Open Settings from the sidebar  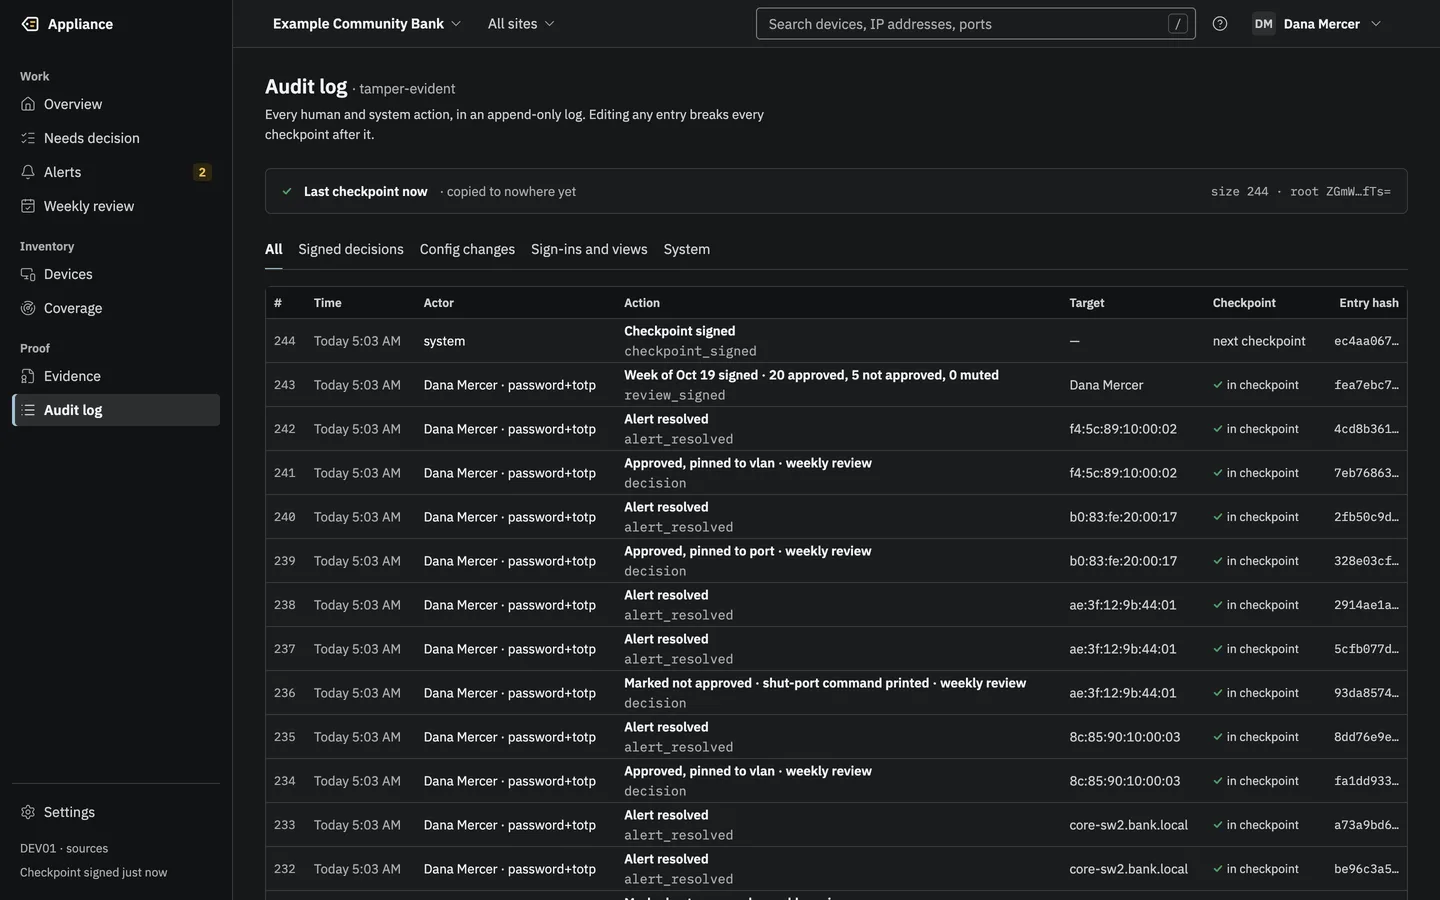pos(116,812)
